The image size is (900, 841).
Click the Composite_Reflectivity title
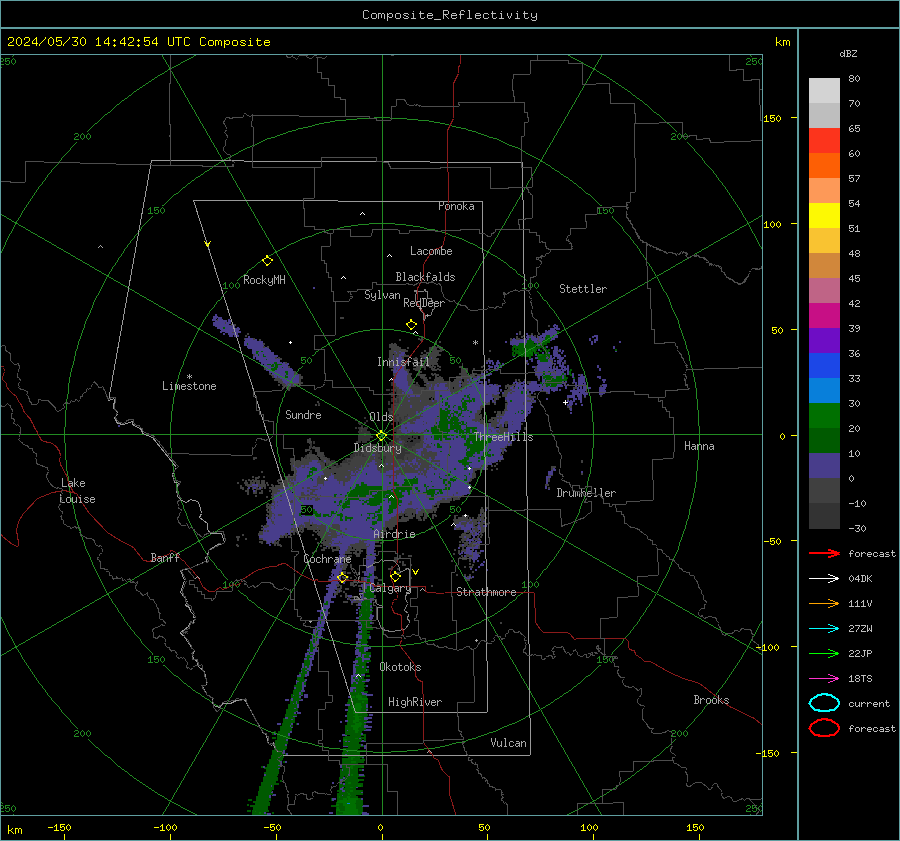coord(450,15)
